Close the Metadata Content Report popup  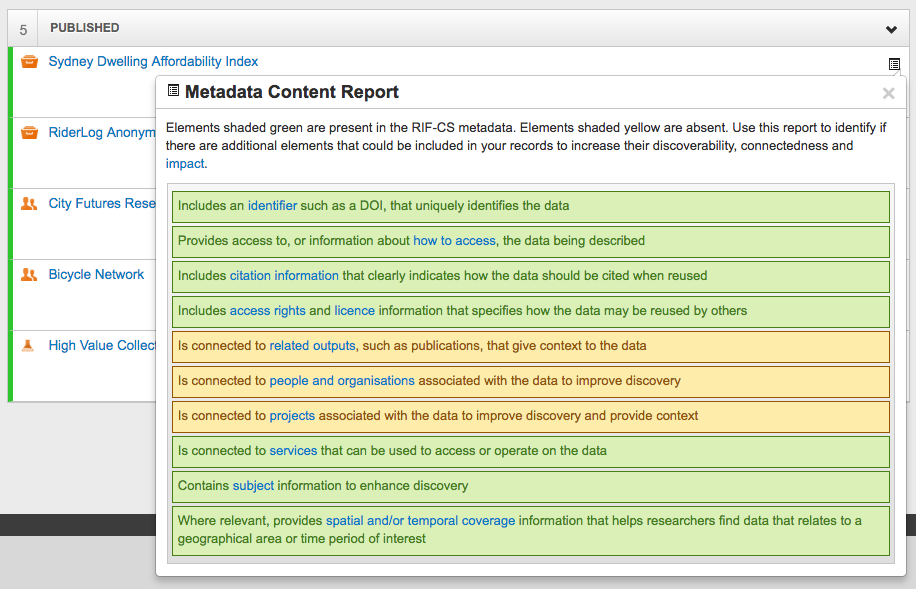888,93
